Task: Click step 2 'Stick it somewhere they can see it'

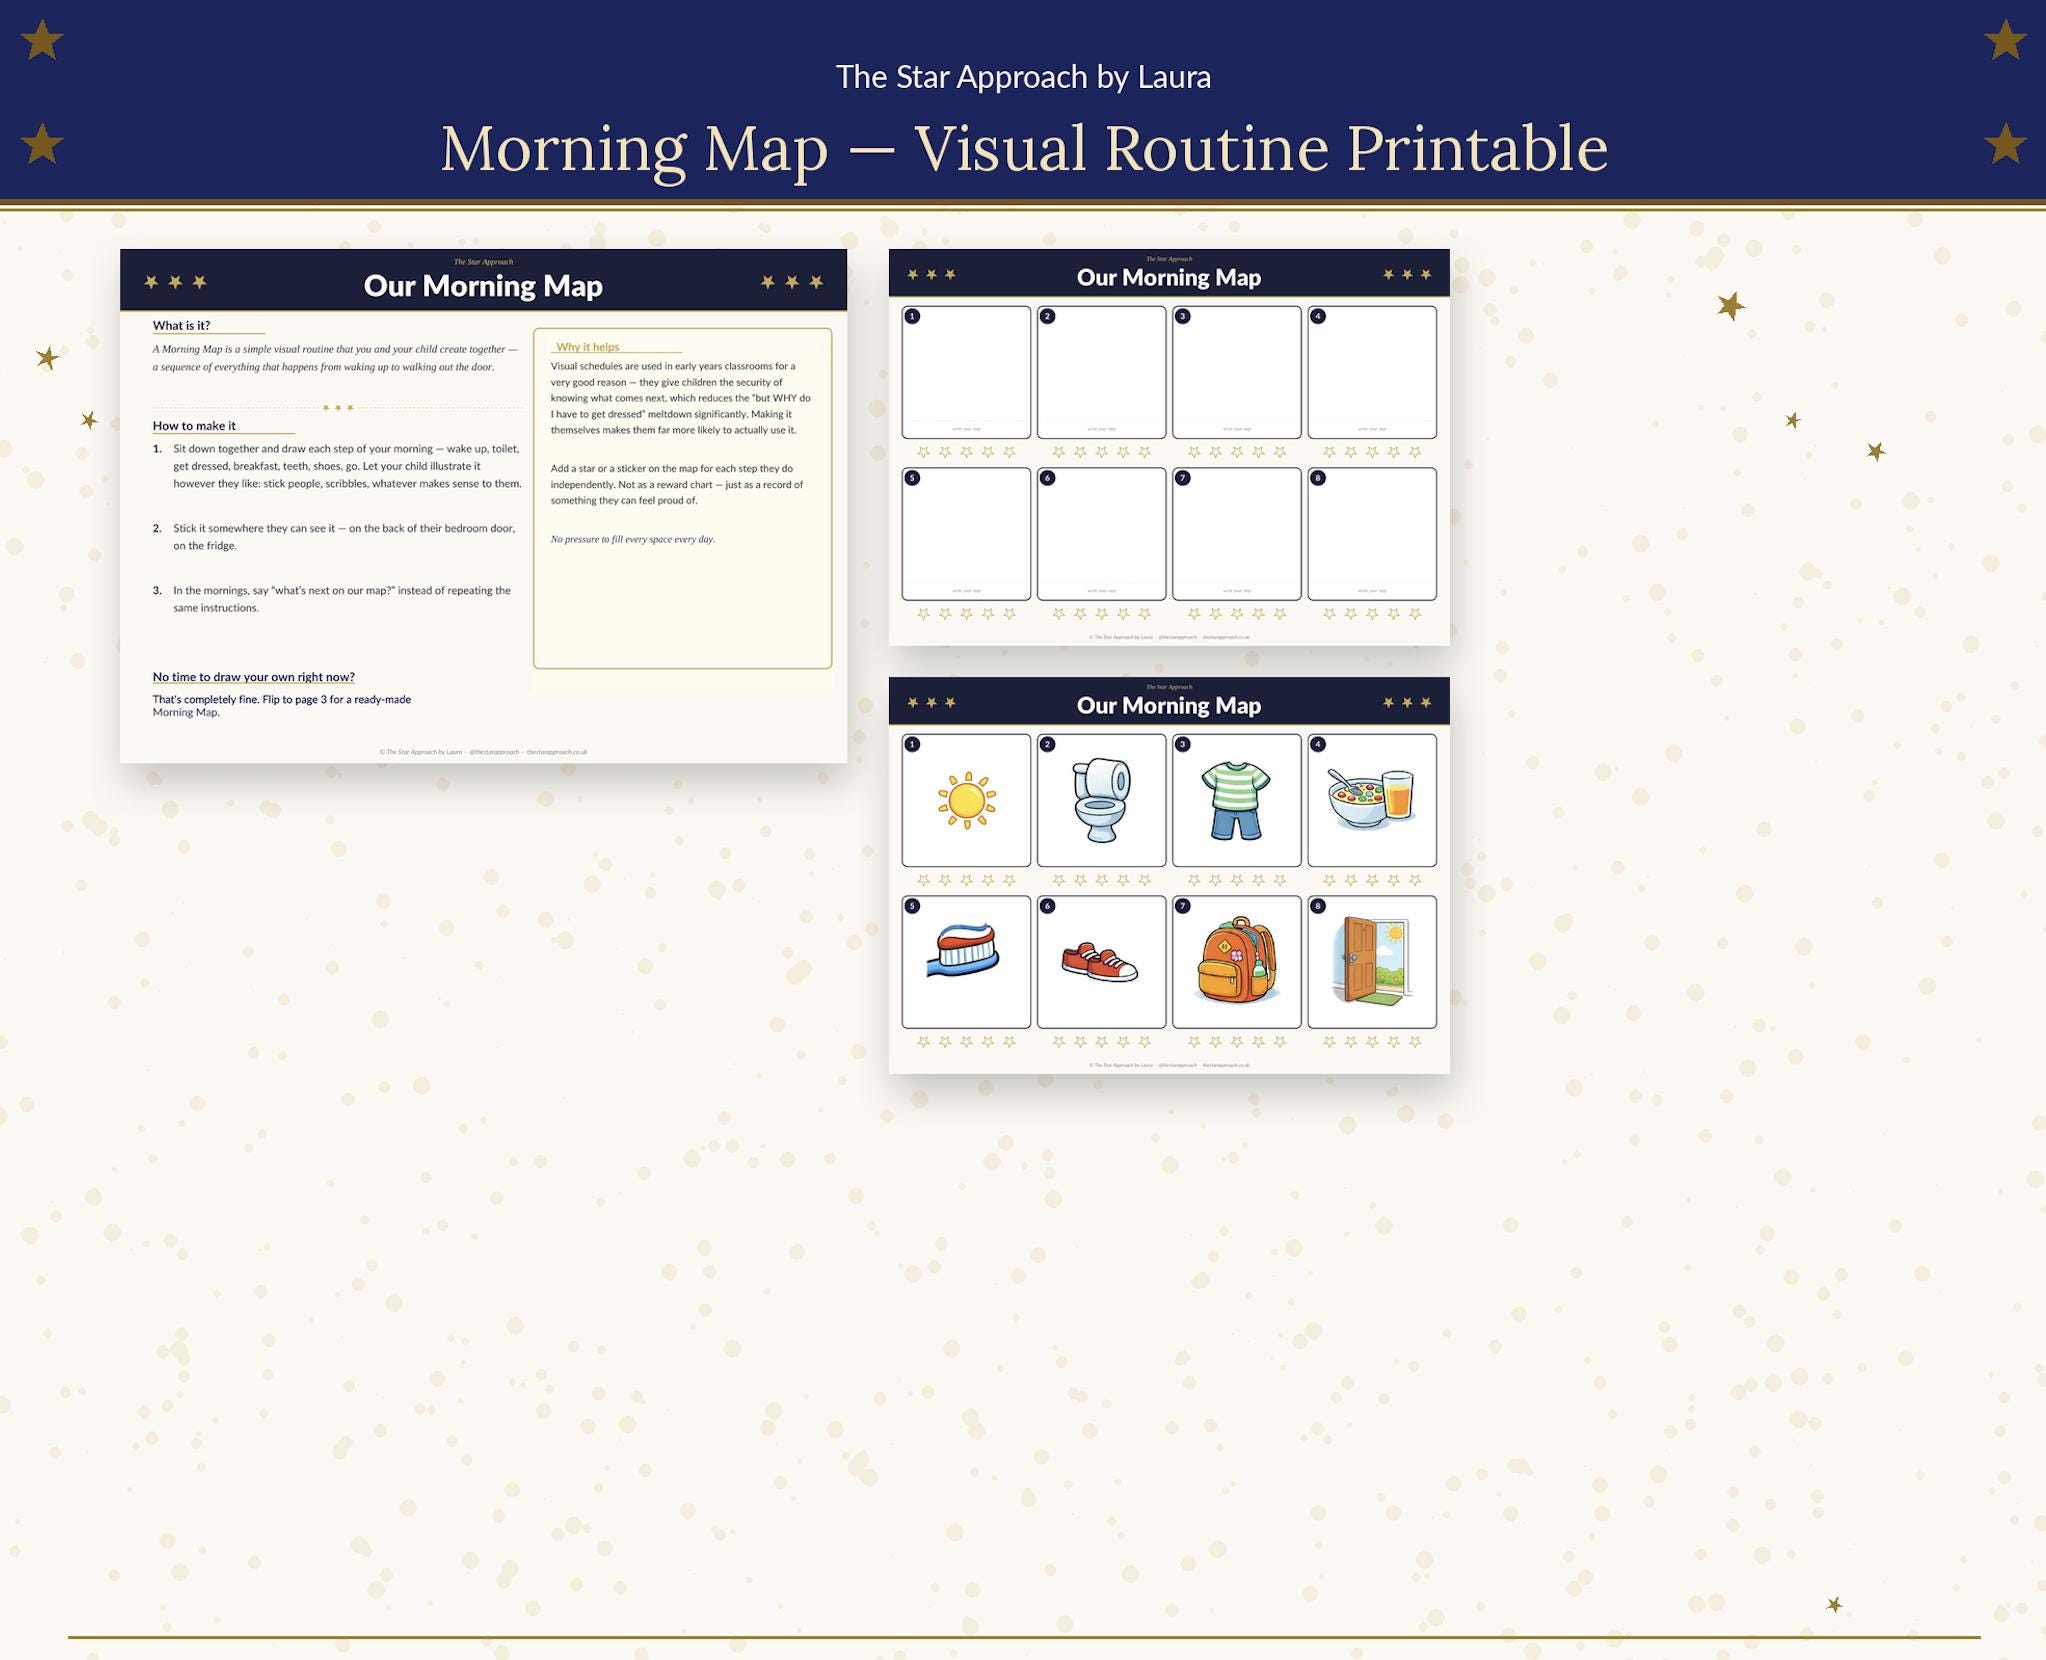Action: pos(344,537)
